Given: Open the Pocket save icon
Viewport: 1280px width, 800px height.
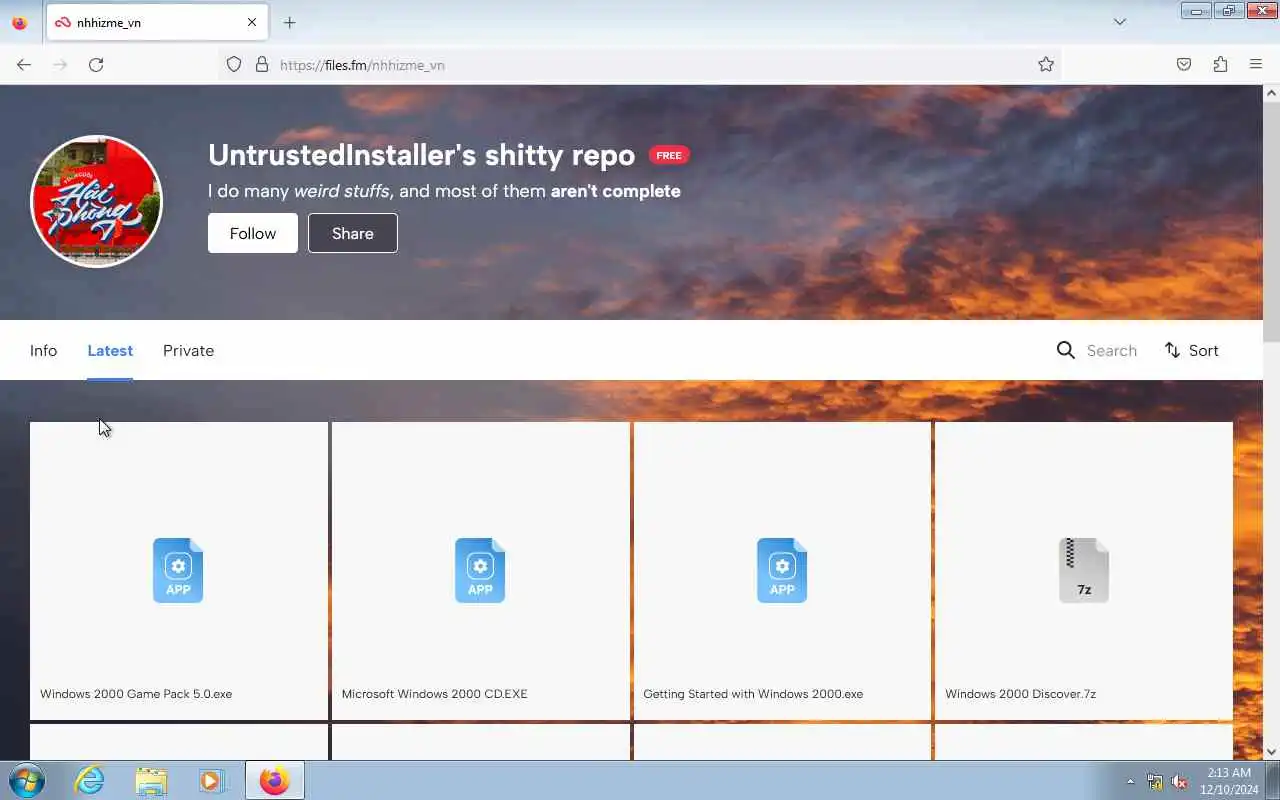Looking at the screenshot, I should coord(1184,65).
